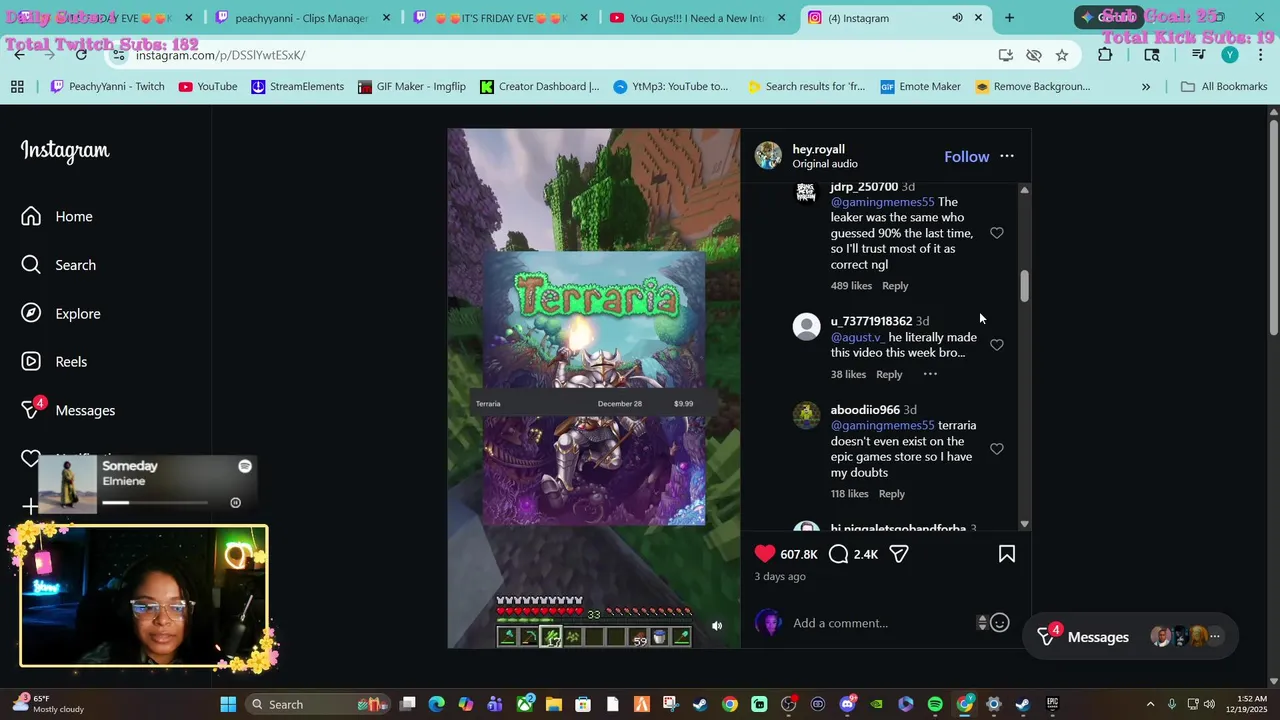Open the post's more options menu
This screenshot has width=1280, height=720.
[1007, 156]
